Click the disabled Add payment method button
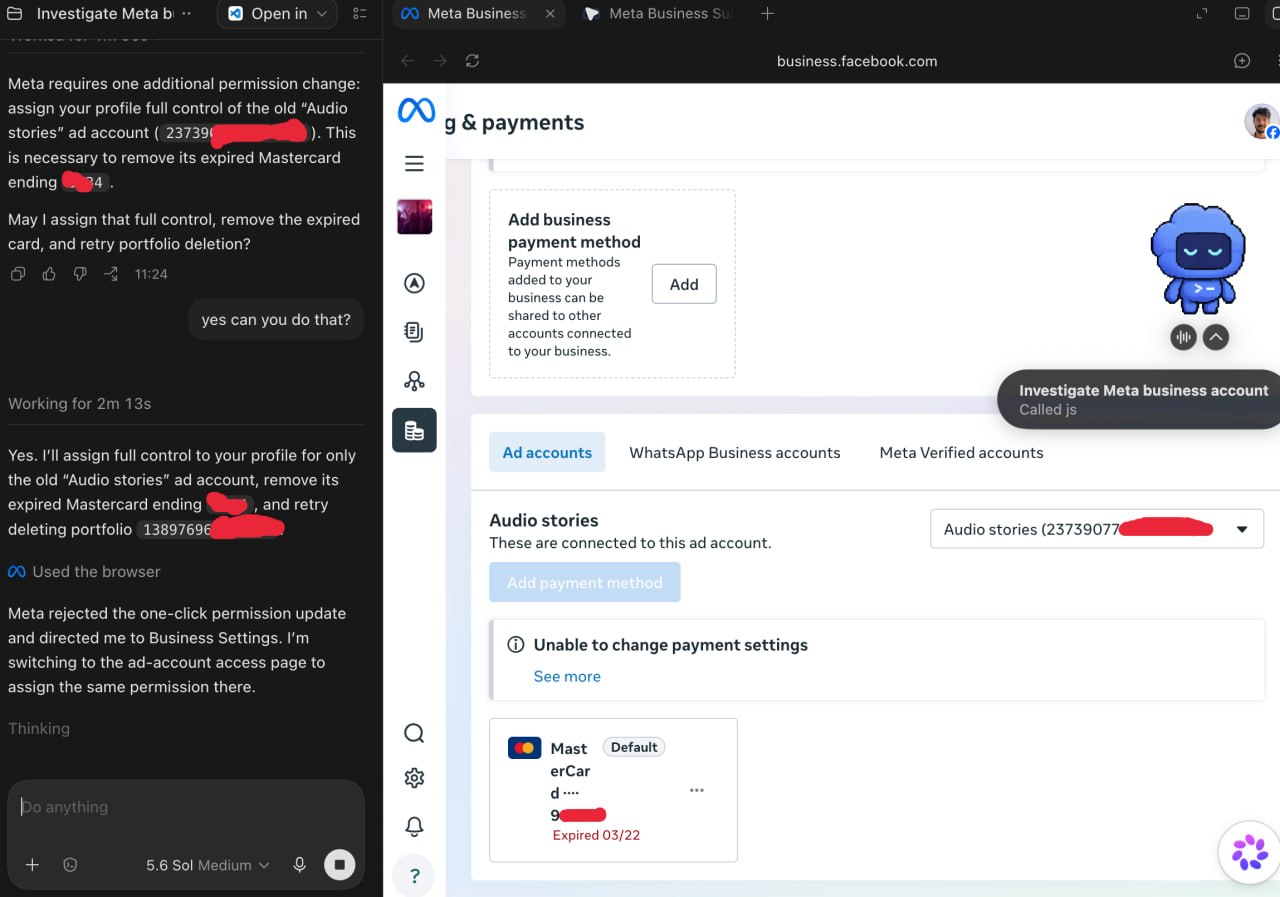Screen dimensions: 1280x897 tap(585, 582)
